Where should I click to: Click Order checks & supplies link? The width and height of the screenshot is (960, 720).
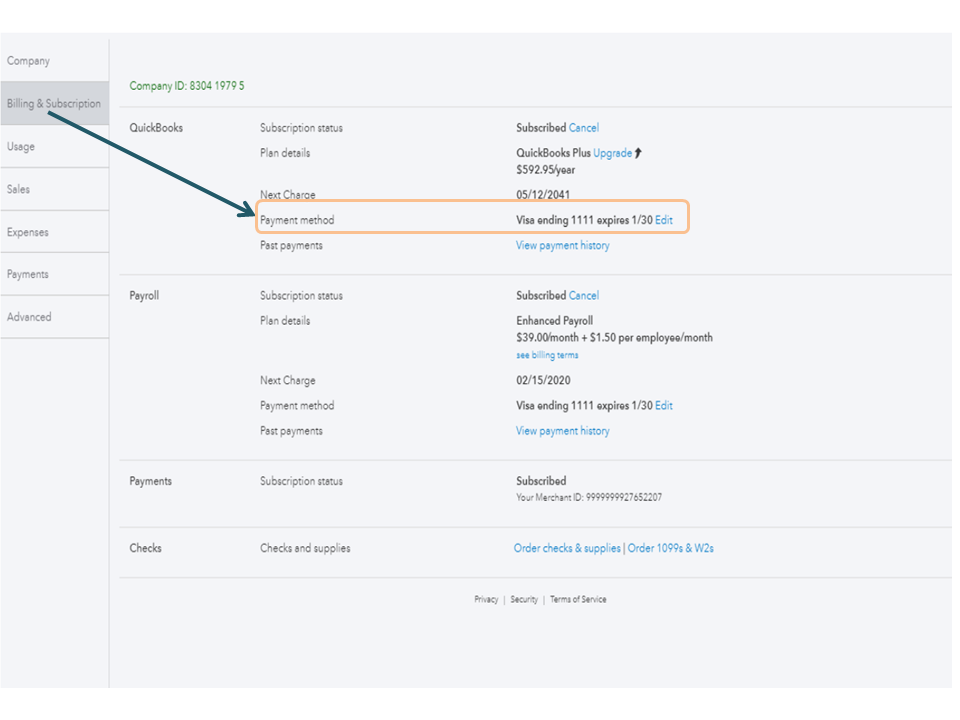(x=567, y=548)
